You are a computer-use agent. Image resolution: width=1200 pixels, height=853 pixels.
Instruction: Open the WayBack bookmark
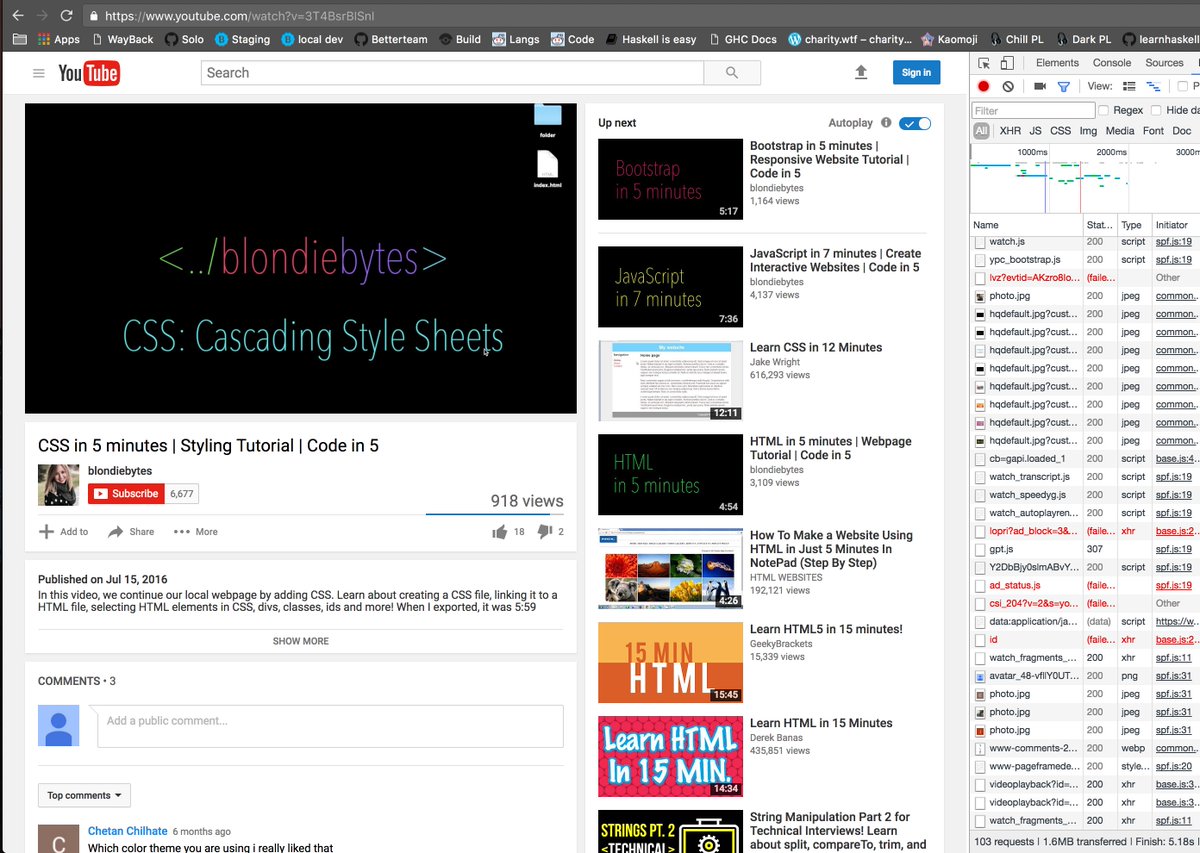(122, 39)
